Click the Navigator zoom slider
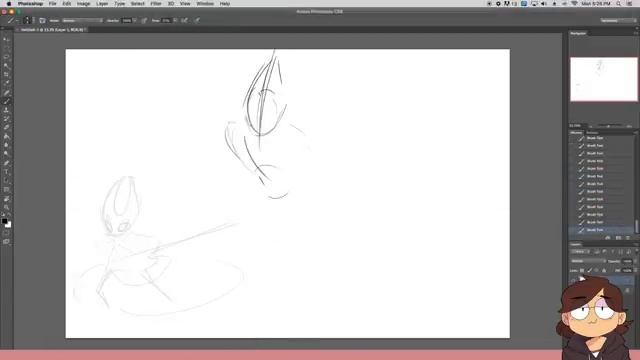Screen dimensions: 640x360 [x=609, y=126]
